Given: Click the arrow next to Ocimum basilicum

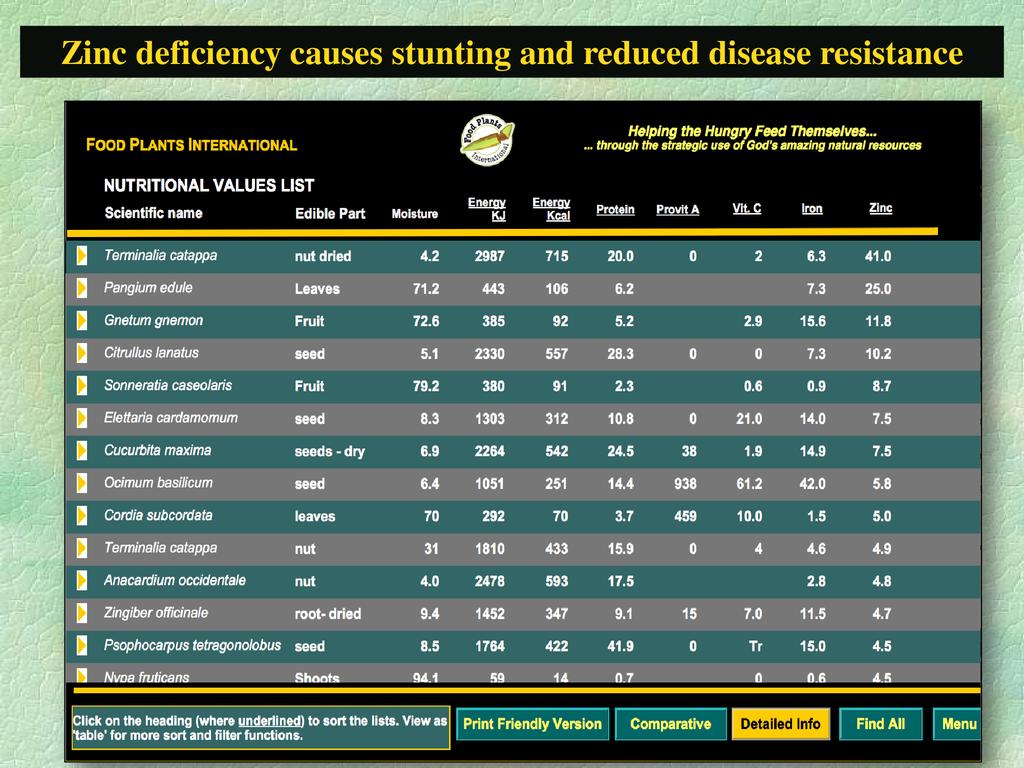Looking at the screenshot, I should point(80,484).
